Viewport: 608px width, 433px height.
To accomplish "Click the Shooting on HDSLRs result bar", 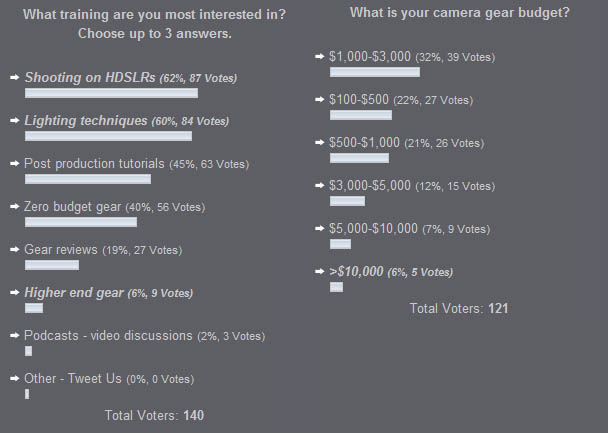I will coord(112,93).
